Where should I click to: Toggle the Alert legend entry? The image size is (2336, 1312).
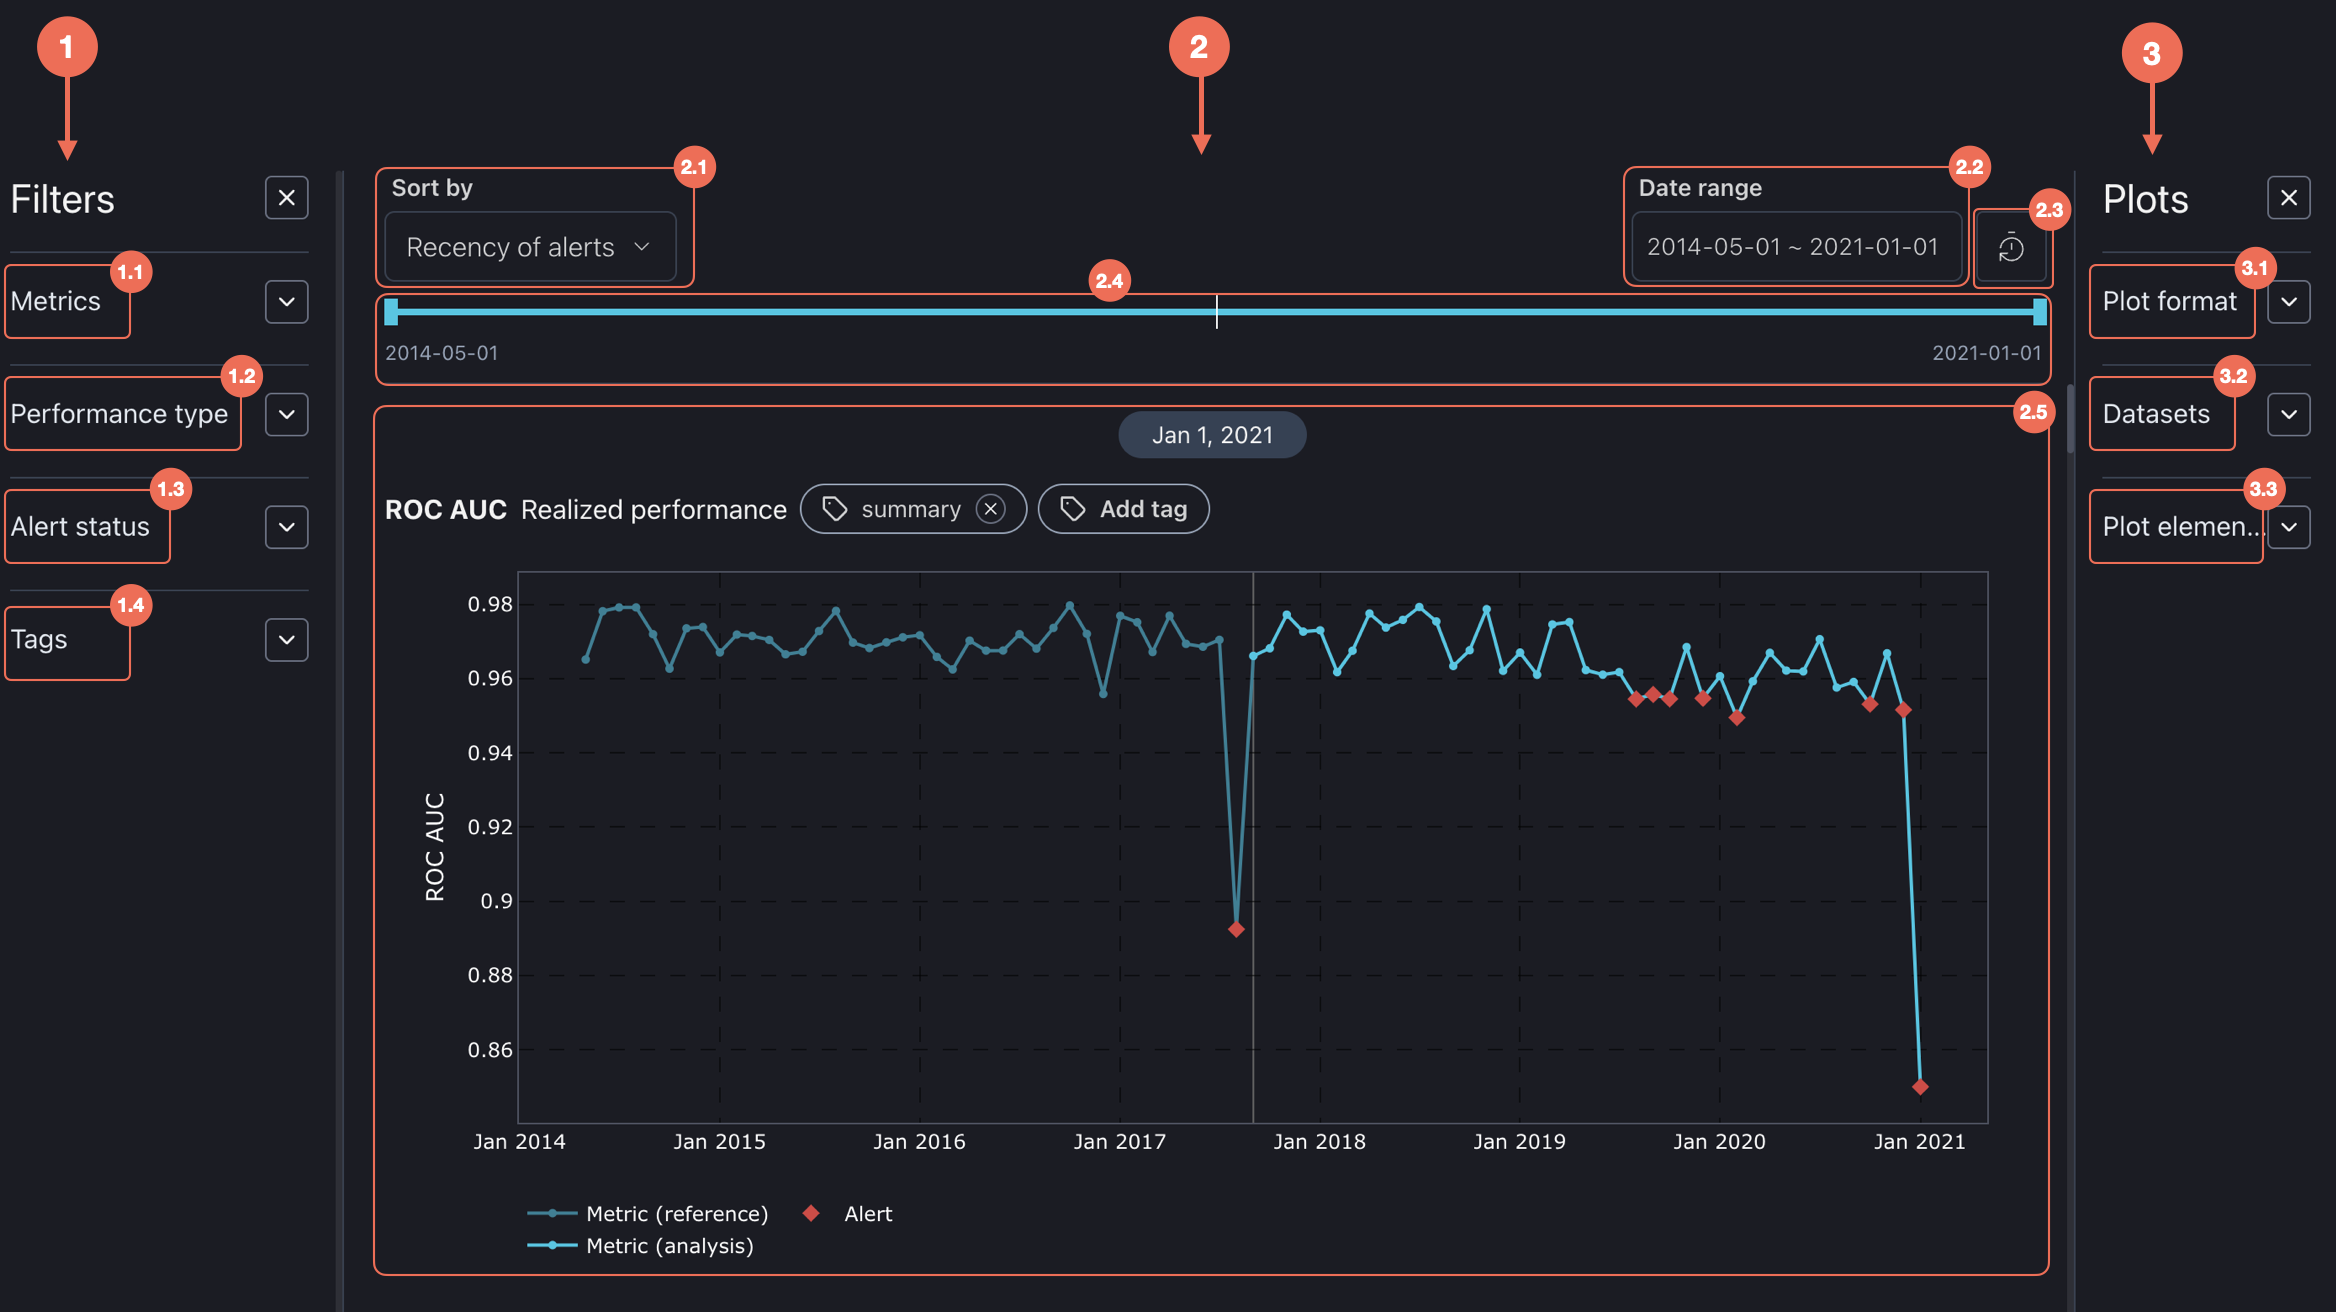866,1214
